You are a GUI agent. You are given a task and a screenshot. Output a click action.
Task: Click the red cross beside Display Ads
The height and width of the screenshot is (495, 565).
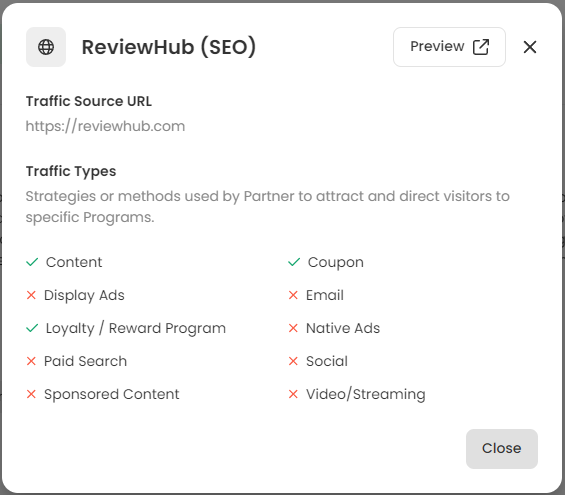tap(31, 295)
